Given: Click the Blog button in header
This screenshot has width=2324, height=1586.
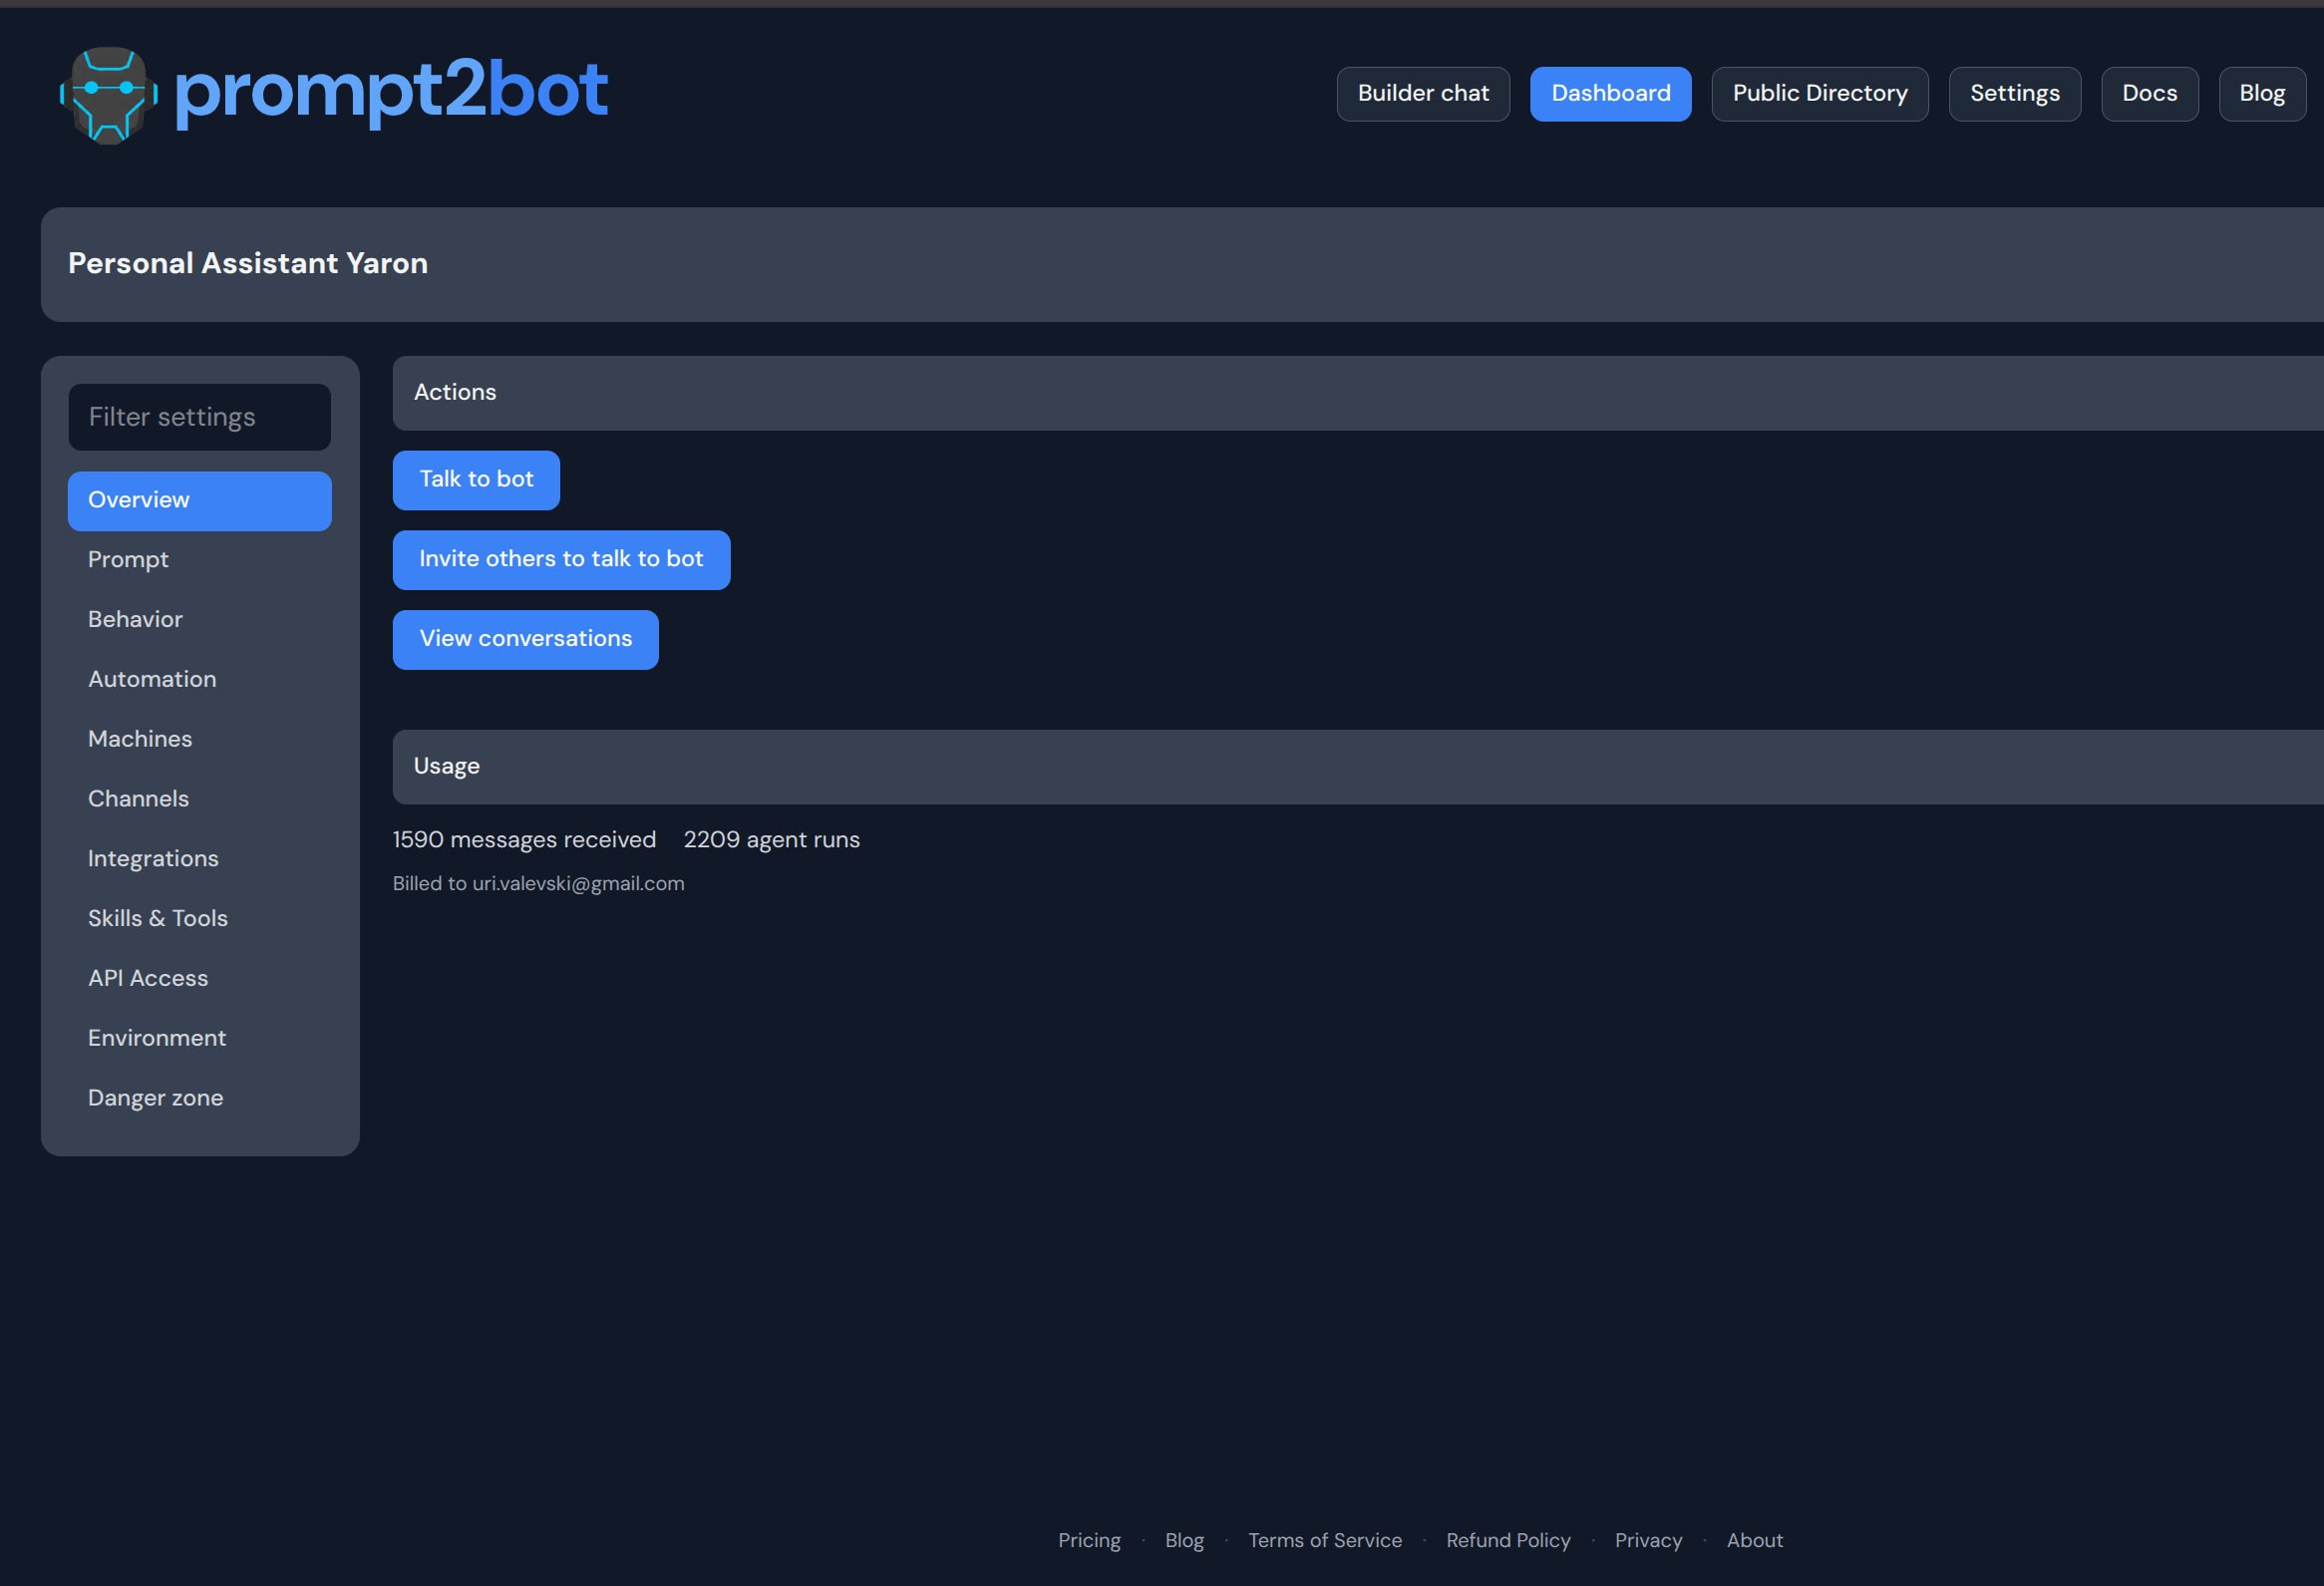Looking at the screenshot, I should (x=2261, y=94).
